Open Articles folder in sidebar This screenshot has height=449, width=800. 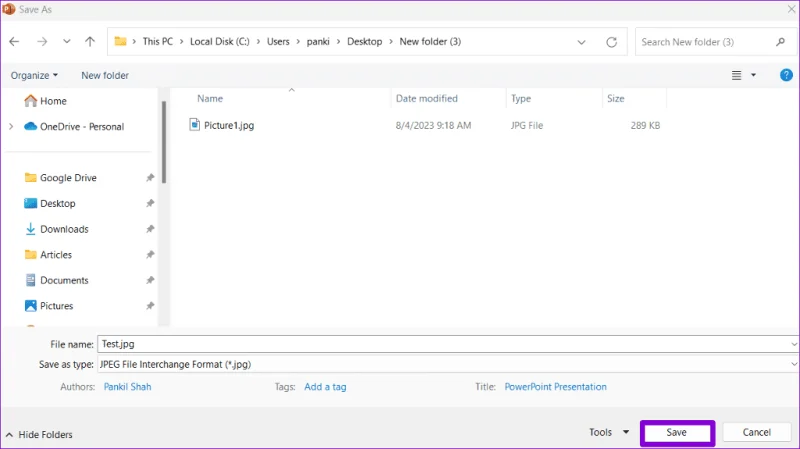pyautogui.click(x=48, y=255)
